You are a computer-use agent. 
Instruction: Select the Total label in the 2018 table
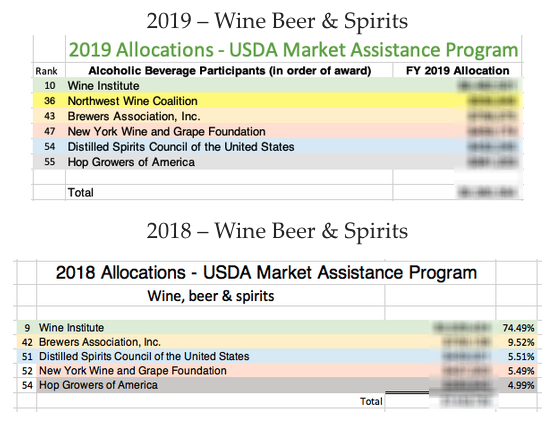[x=371, y=401]
